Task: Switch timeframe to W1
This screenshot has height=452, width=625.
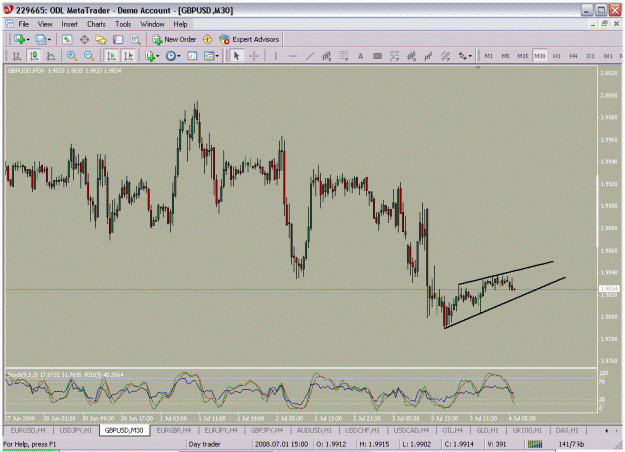Action: click(608, 56)
